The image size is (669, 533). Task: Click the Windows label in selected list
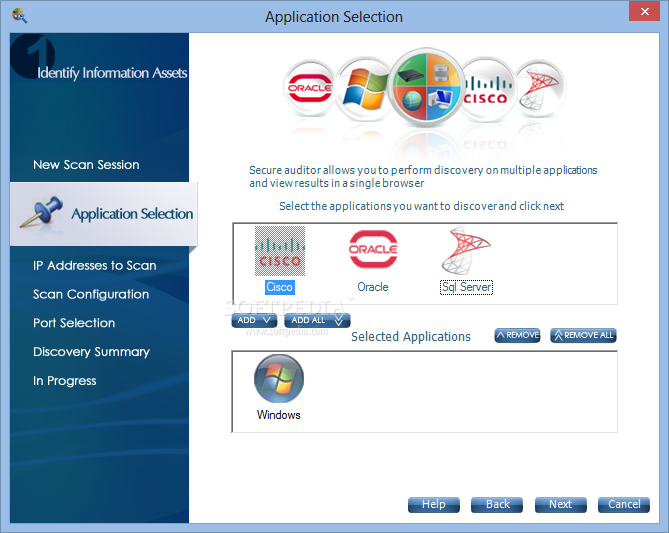[x=279, y=415]
